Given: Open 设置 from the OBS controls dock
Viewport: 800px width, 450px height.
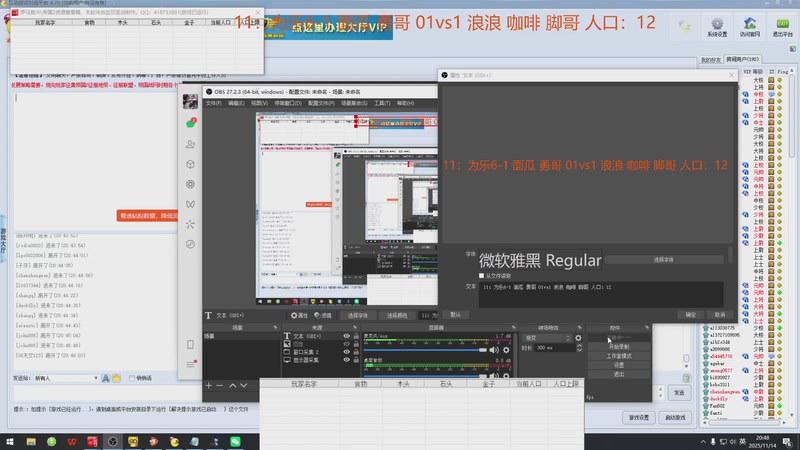Looking at the screenshot, I should (619, 365).
